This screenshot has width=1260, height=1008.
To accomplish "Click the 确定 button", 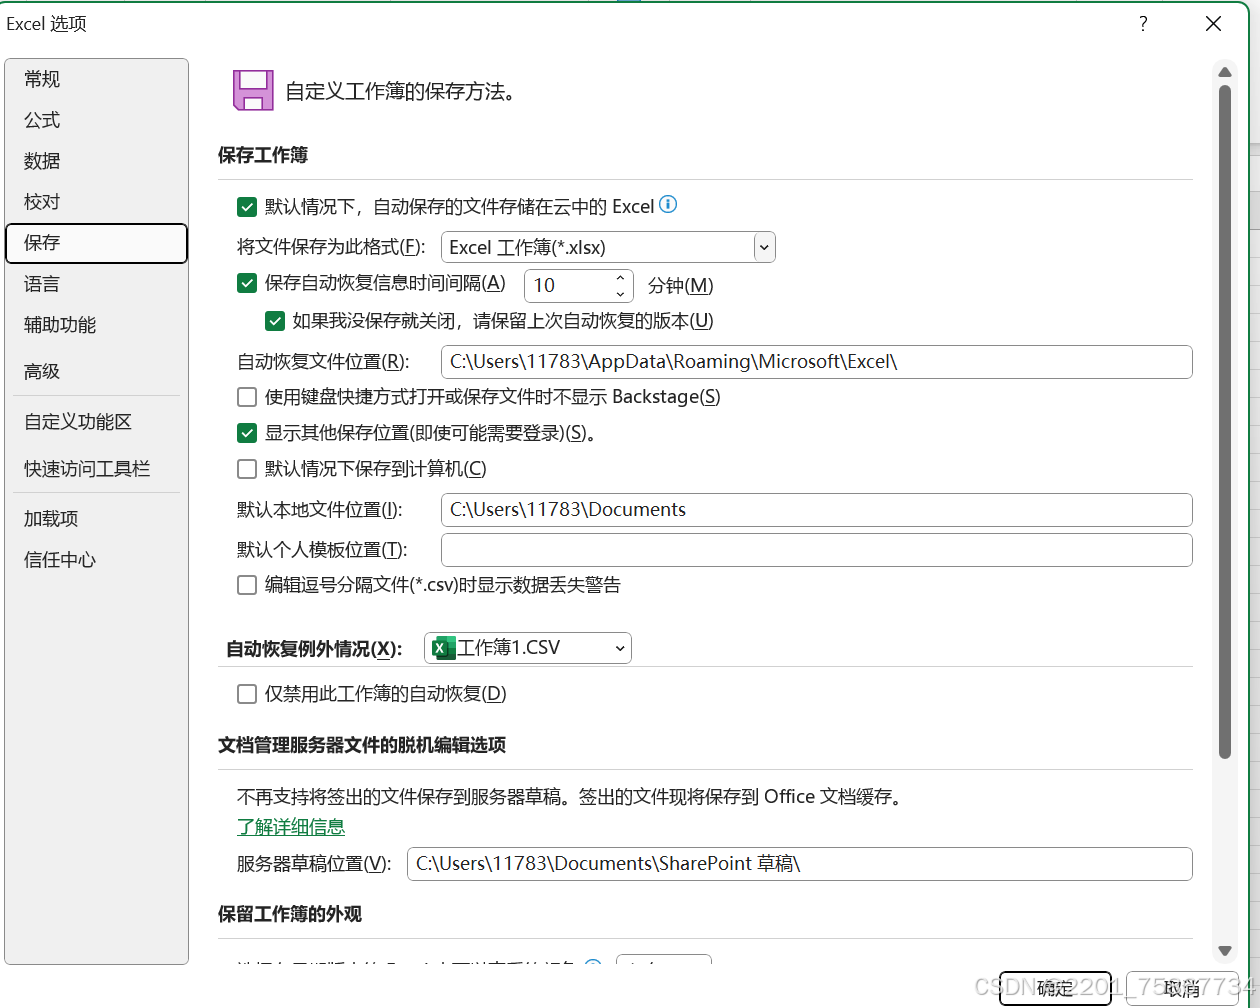I will coord(1055,988).
